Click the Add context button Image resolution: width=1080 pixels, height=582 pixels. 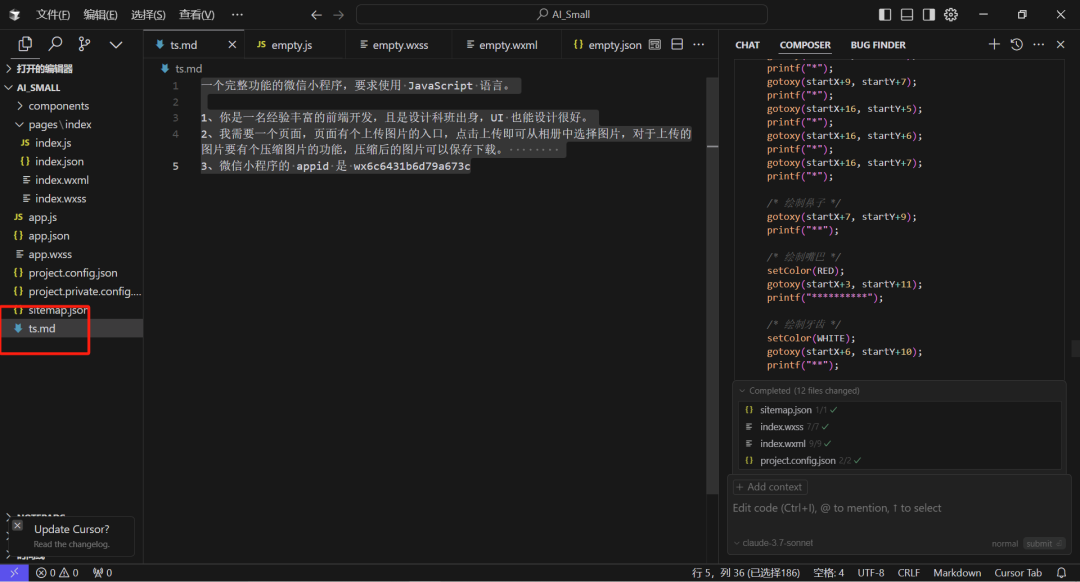click(769, 487)
